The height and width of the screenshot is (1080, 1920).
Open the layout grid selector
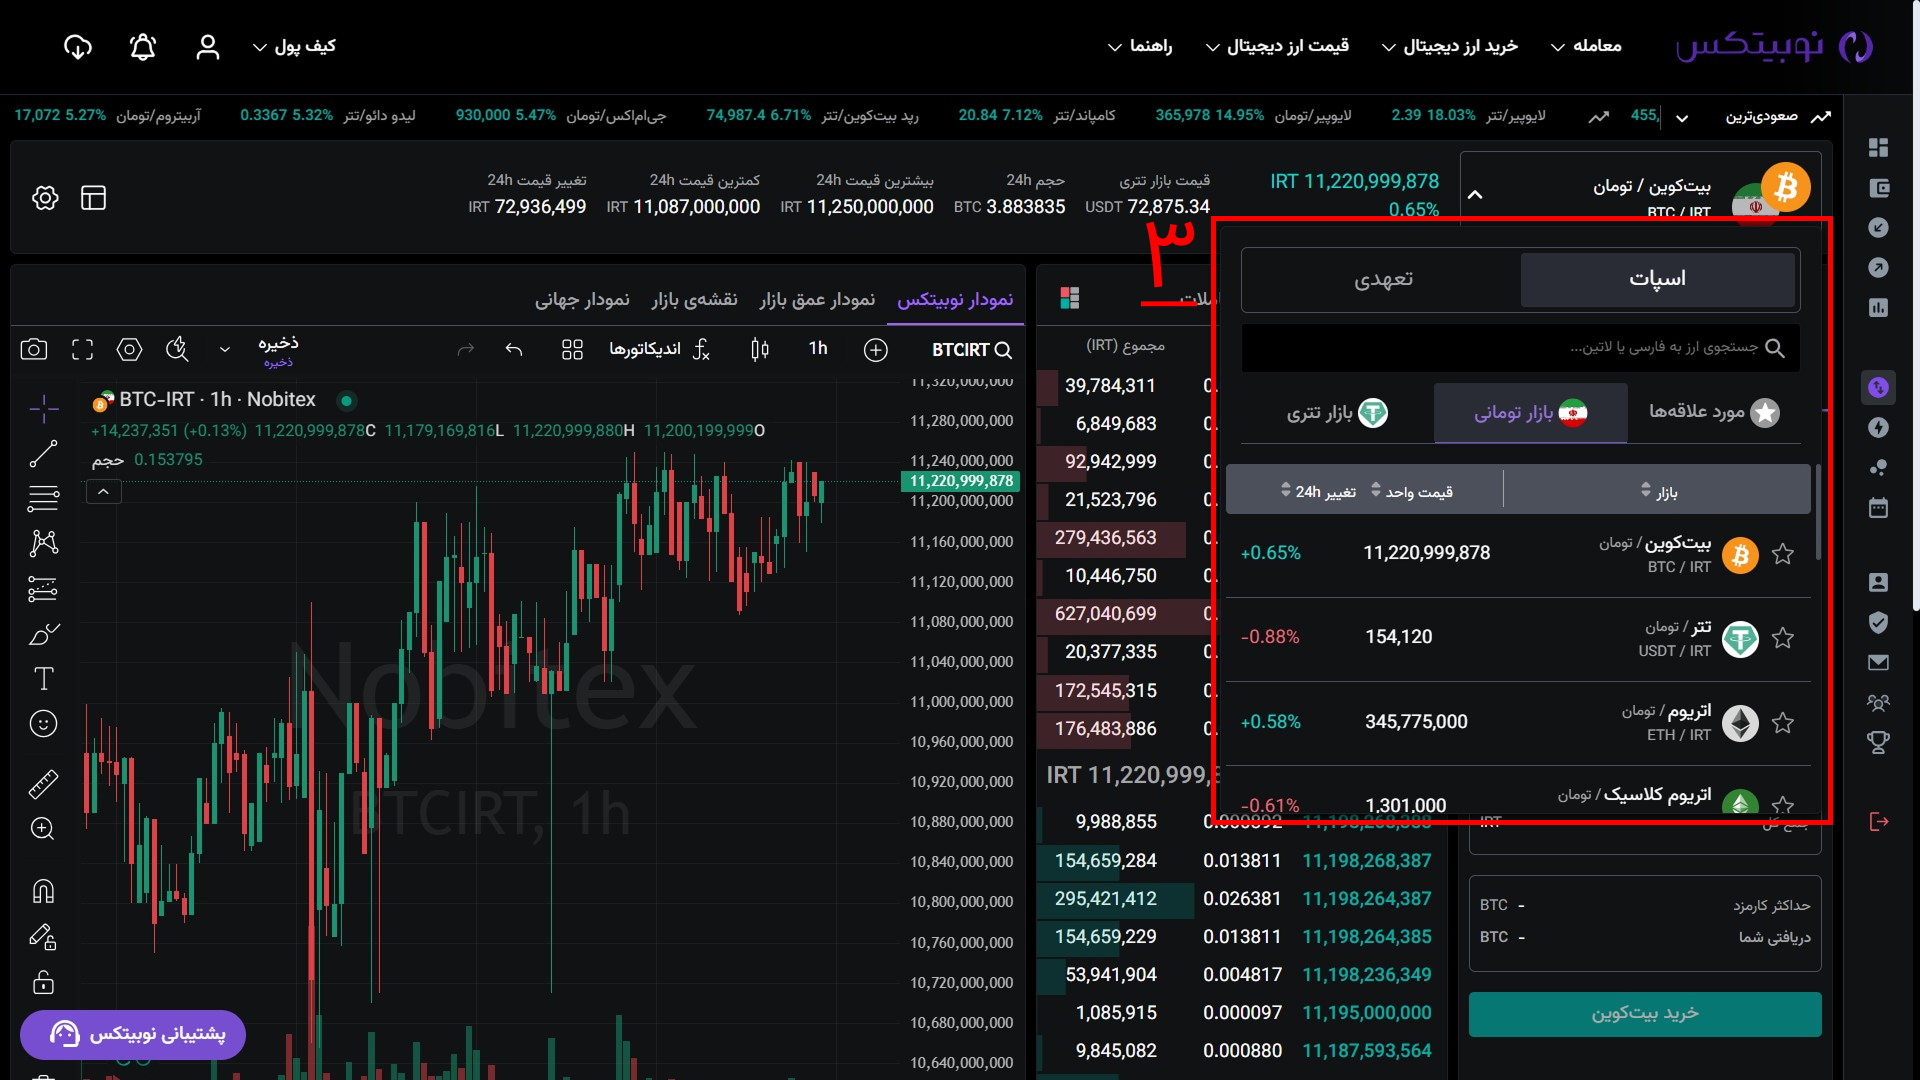(x=572, y=349)
